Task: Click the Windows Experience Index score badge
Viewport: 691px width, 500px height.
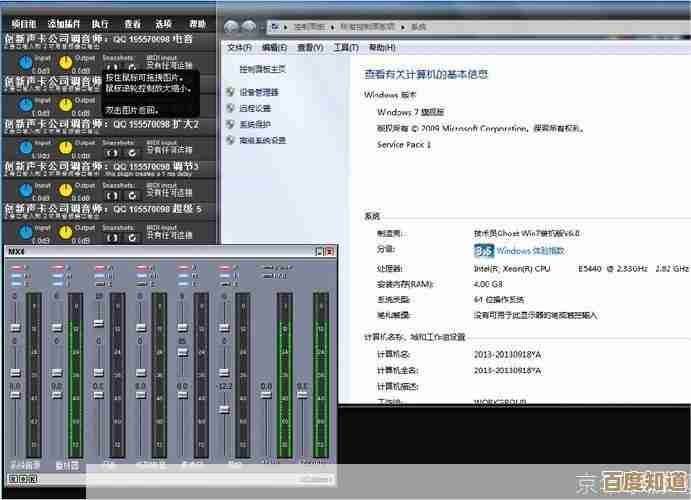Action: (x=484, y=250)
